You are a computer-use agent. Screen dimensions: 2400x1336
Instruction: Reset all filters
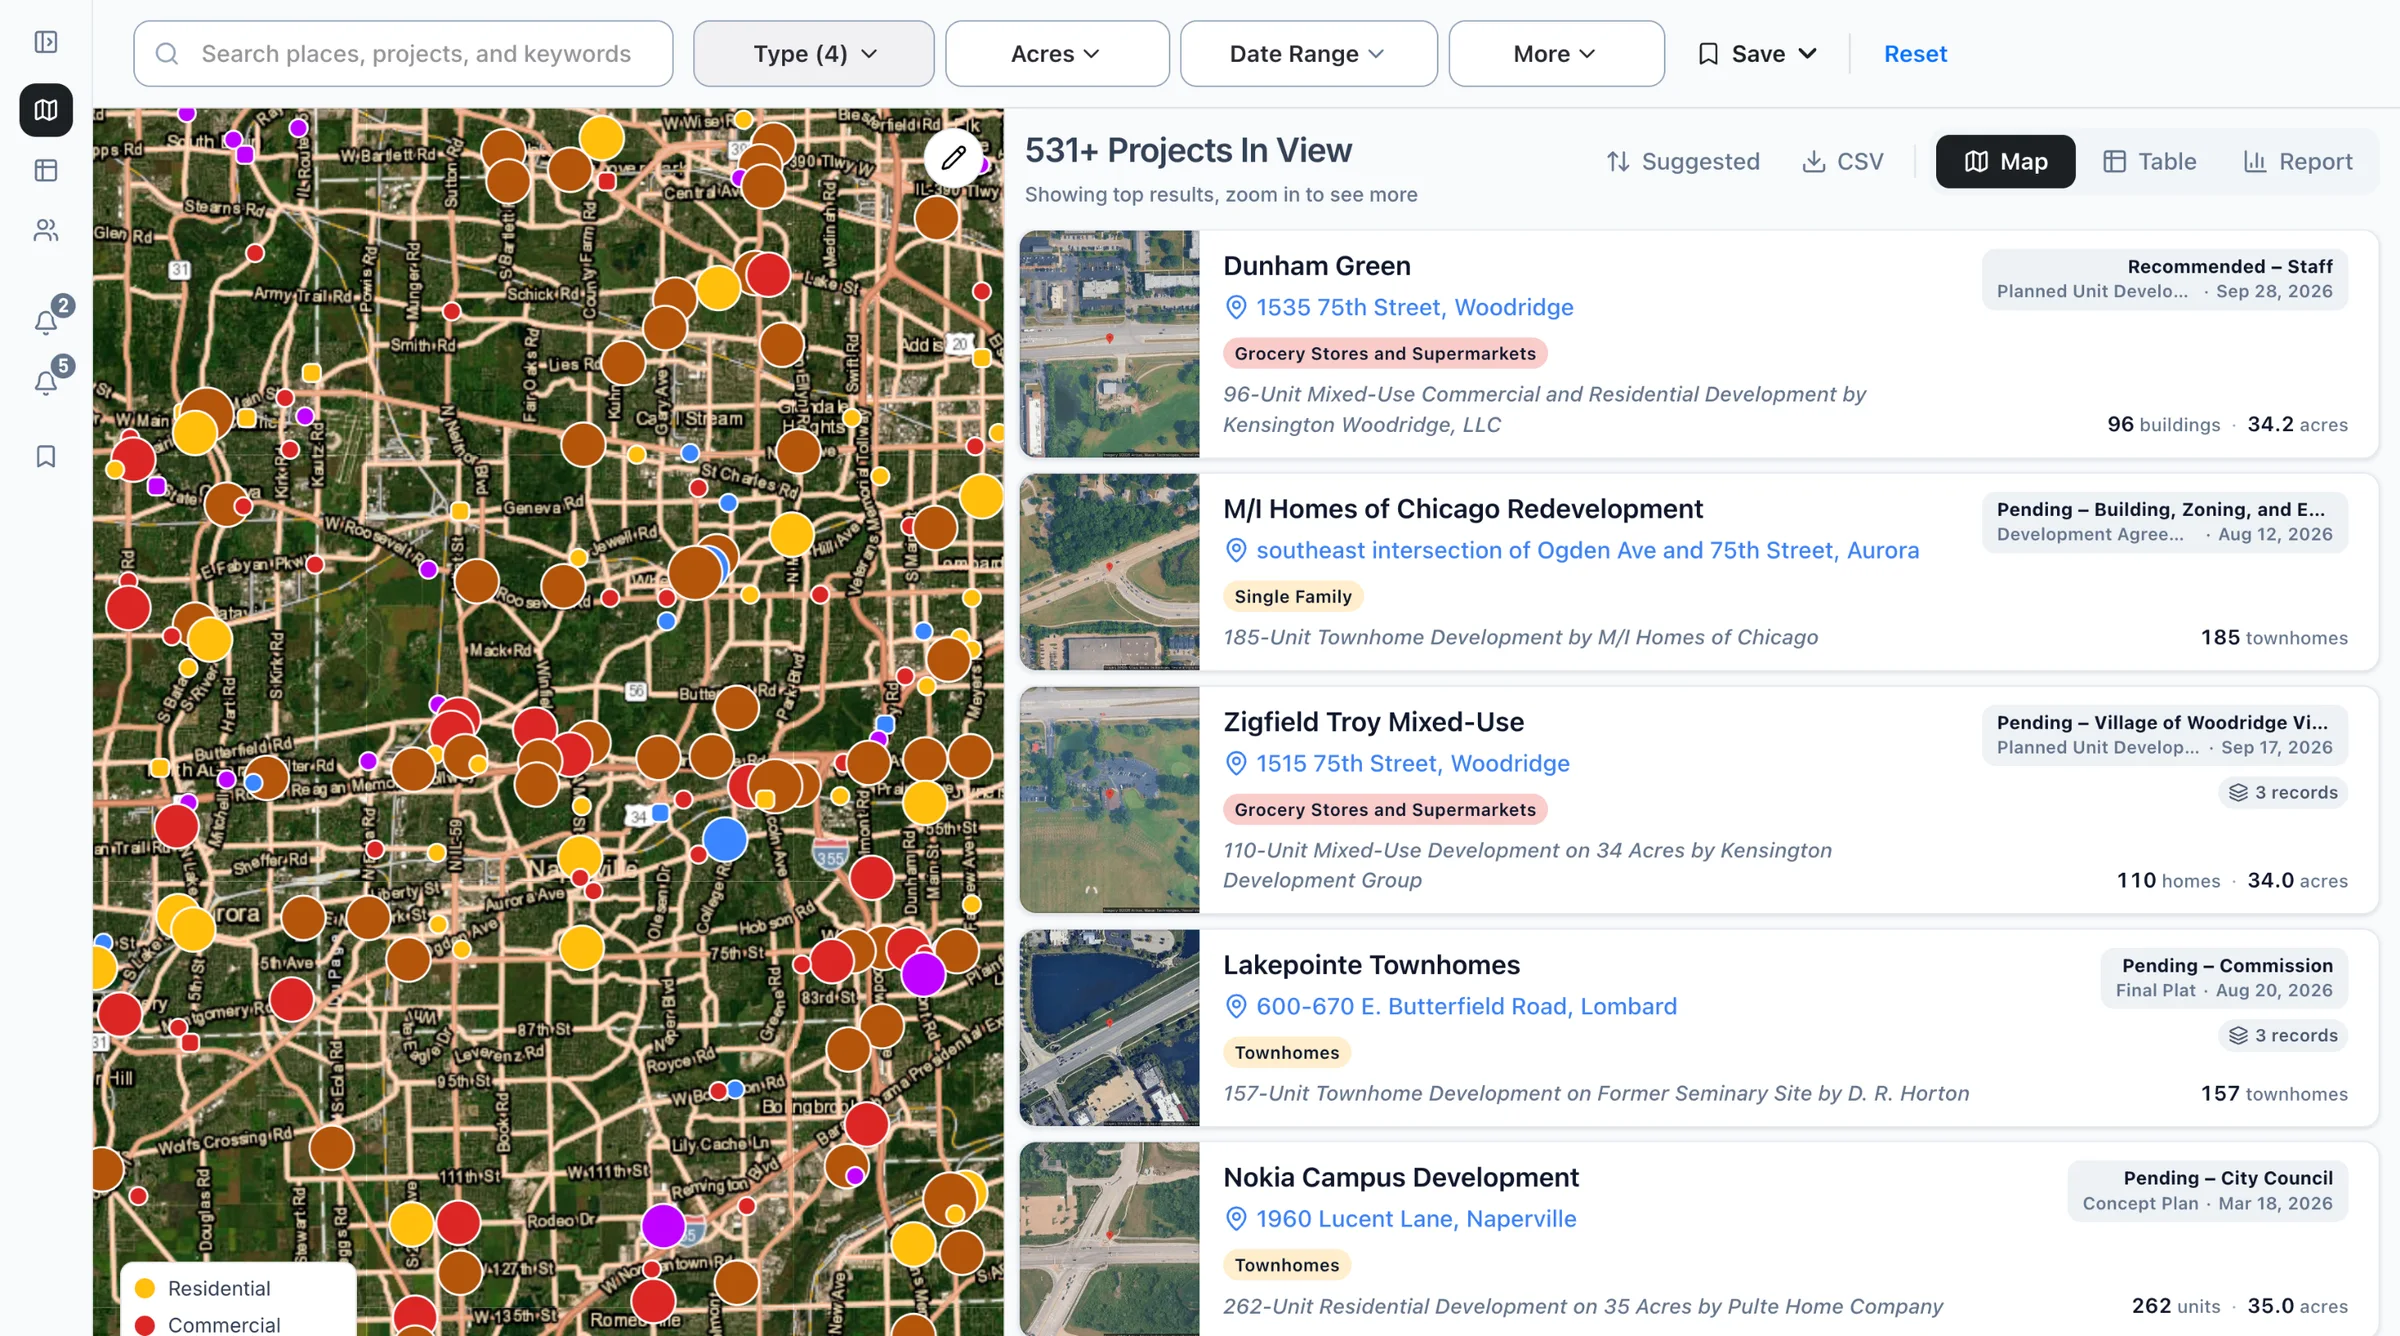[1915, 54]
